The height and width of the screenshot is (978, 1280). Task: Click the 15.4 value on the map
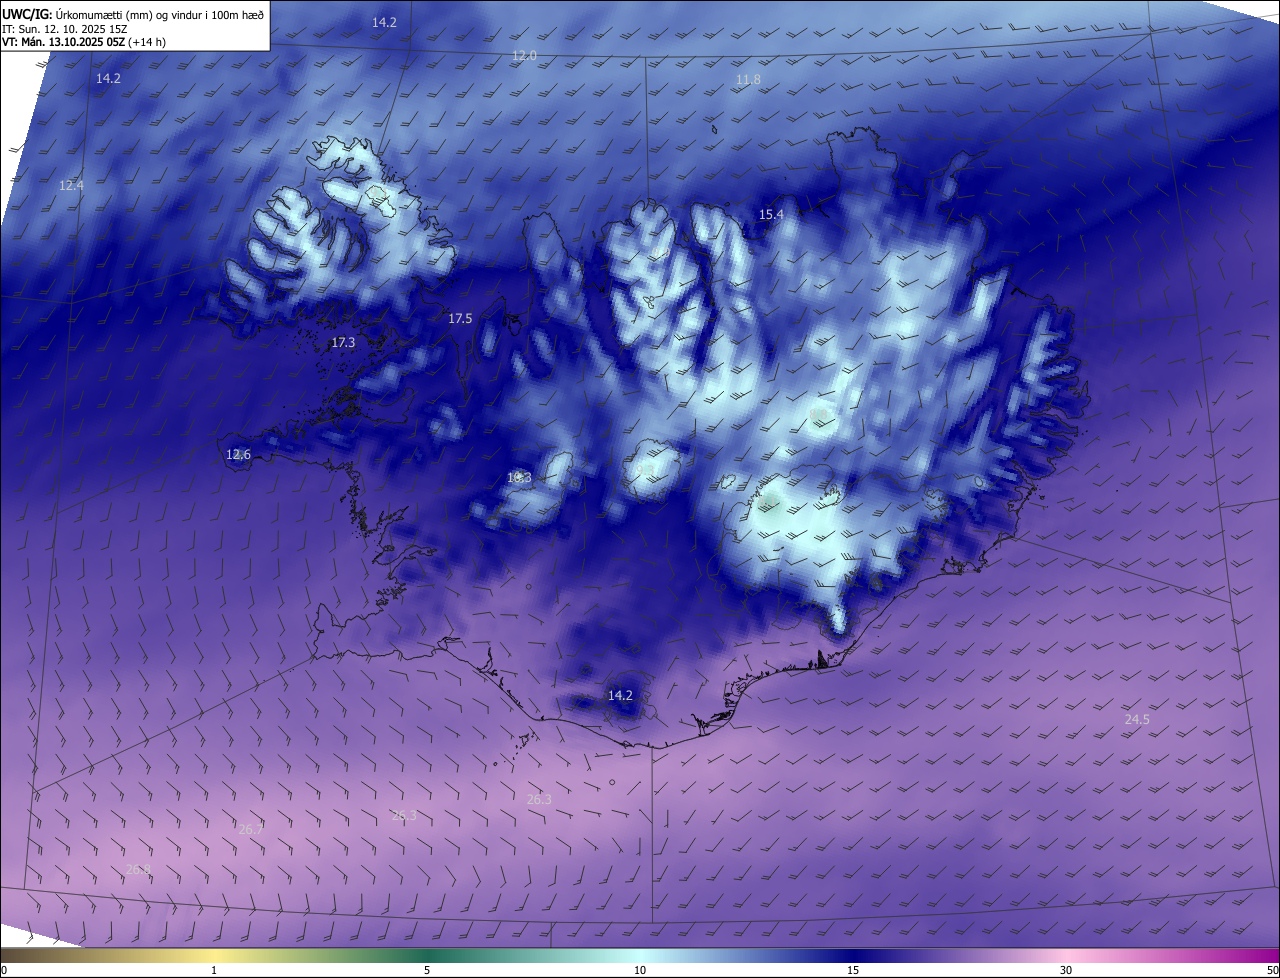pos(771,214)
